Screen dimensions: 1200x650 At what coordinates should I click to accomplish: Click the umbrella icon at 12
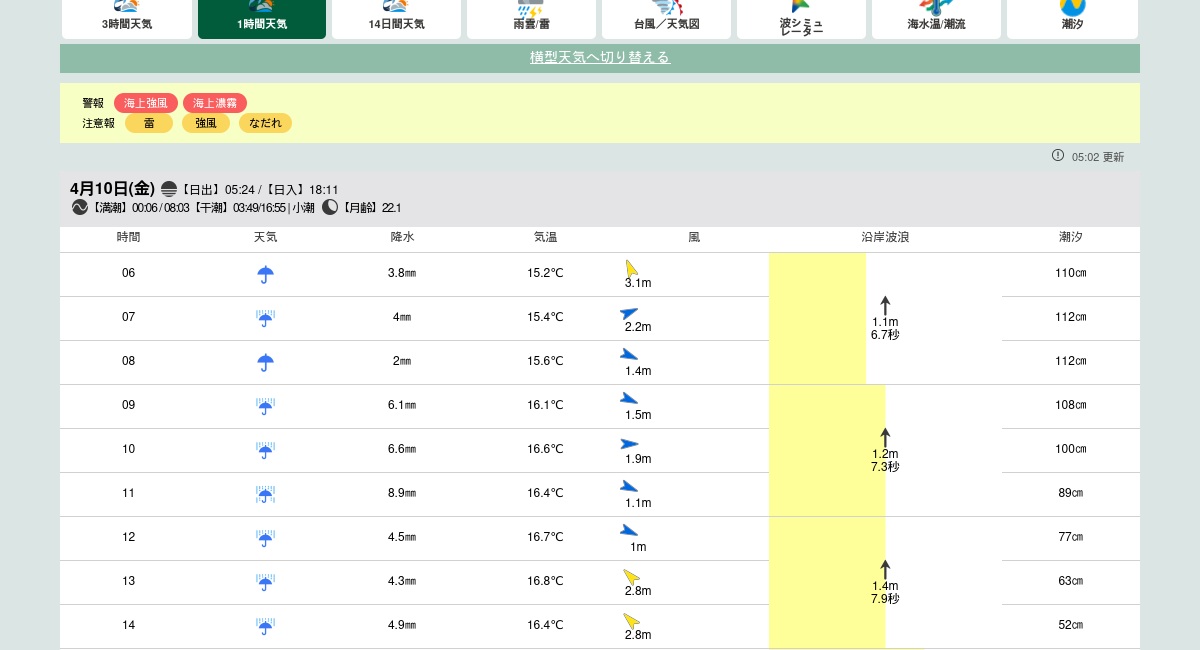[265, 538]
